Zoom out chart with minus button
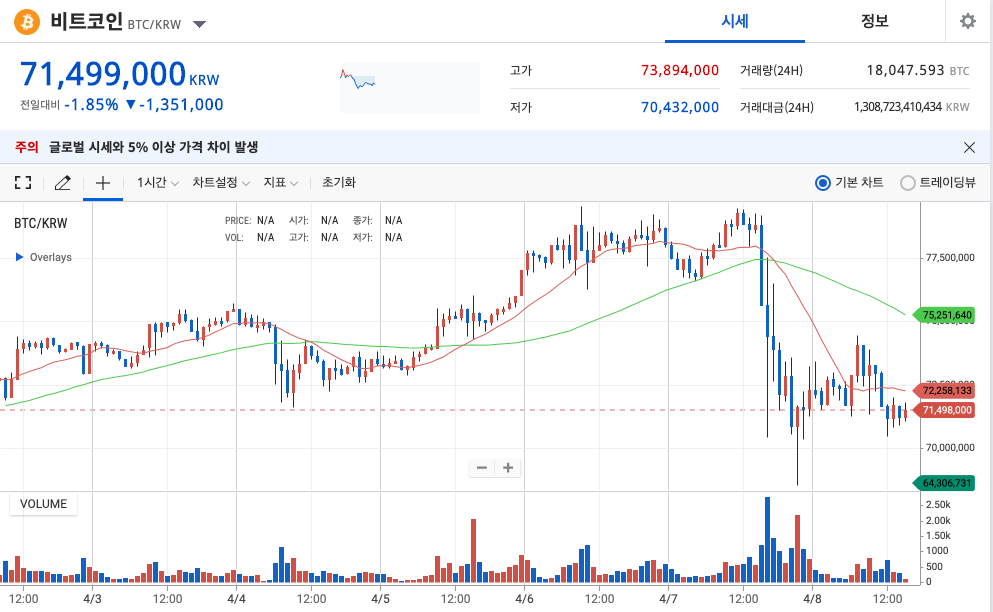Viewport: 993px width, 612px height. 482,468
